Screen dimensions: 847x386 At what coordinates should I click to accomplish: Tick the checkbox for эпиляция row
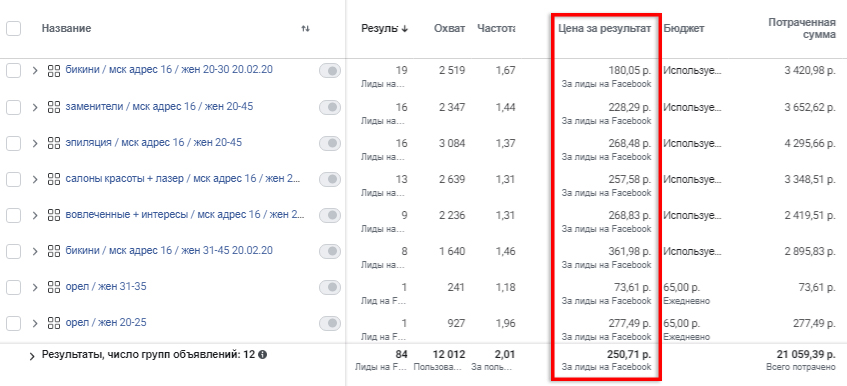pos(14,143)
